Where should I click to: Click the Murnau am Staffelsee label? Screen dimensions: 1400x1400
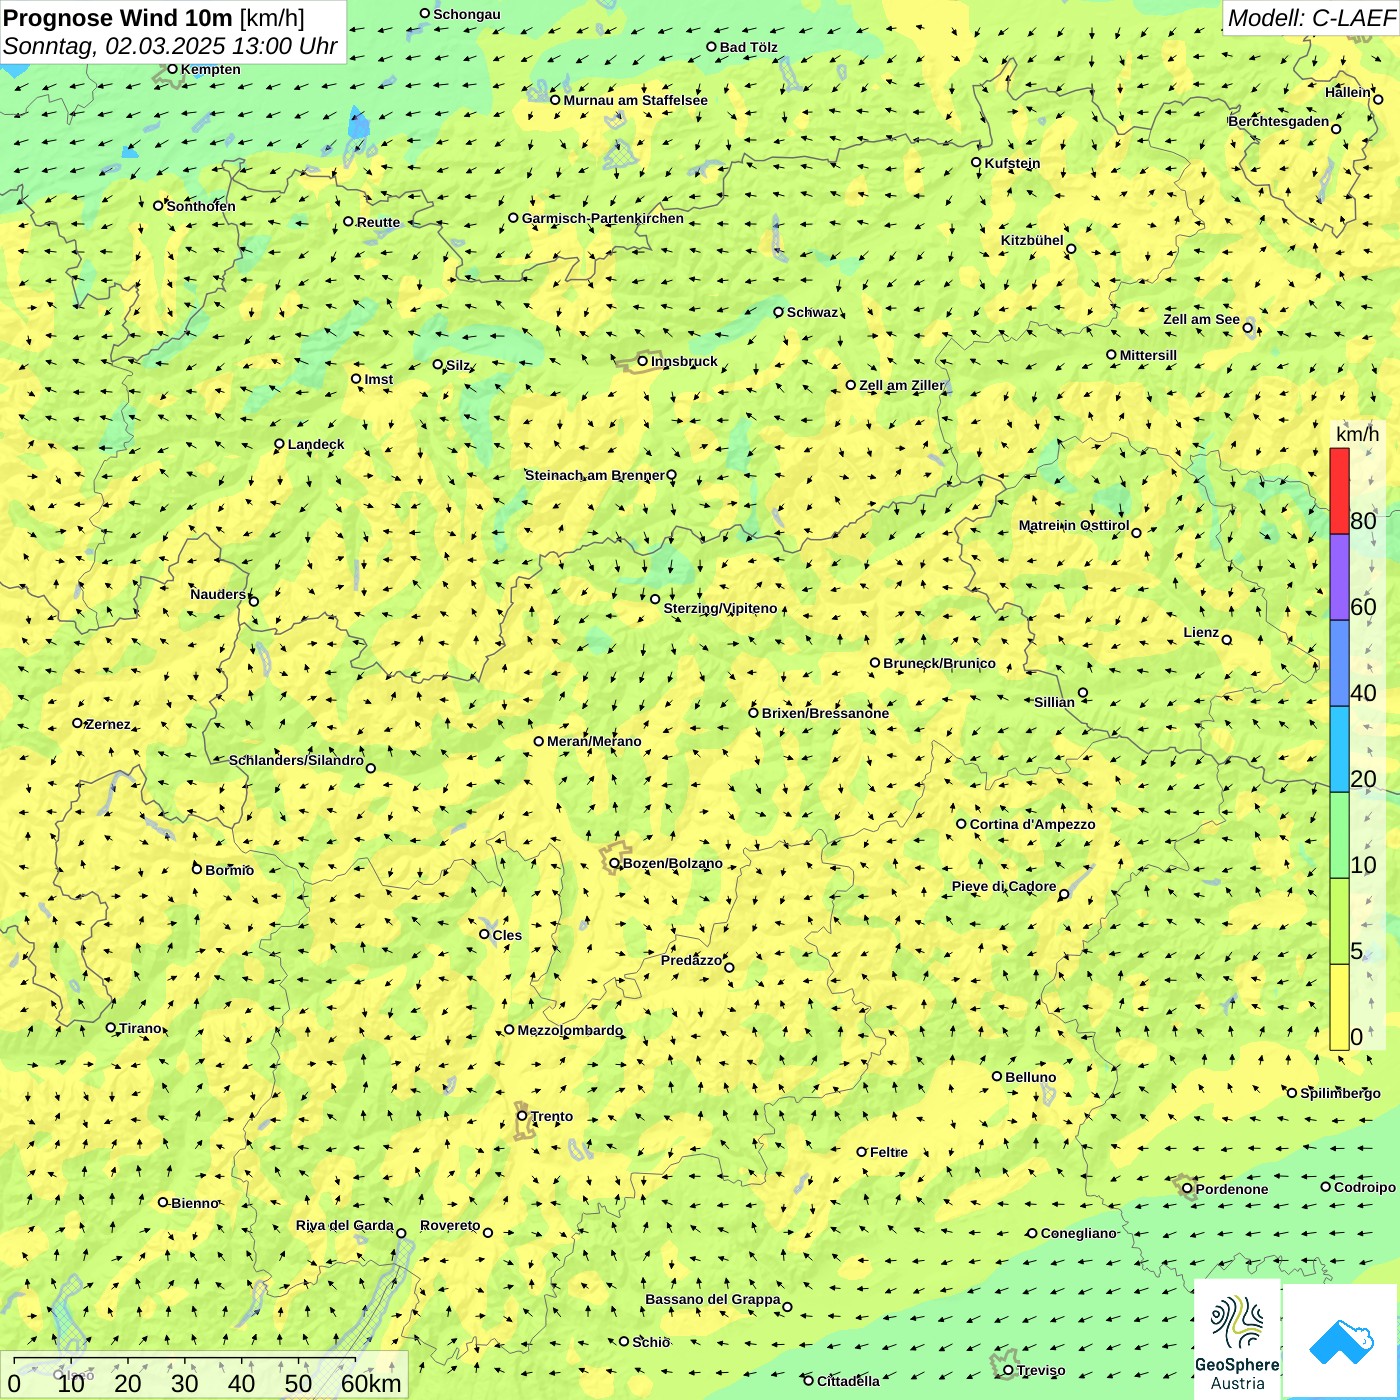(x=635, y=100)
